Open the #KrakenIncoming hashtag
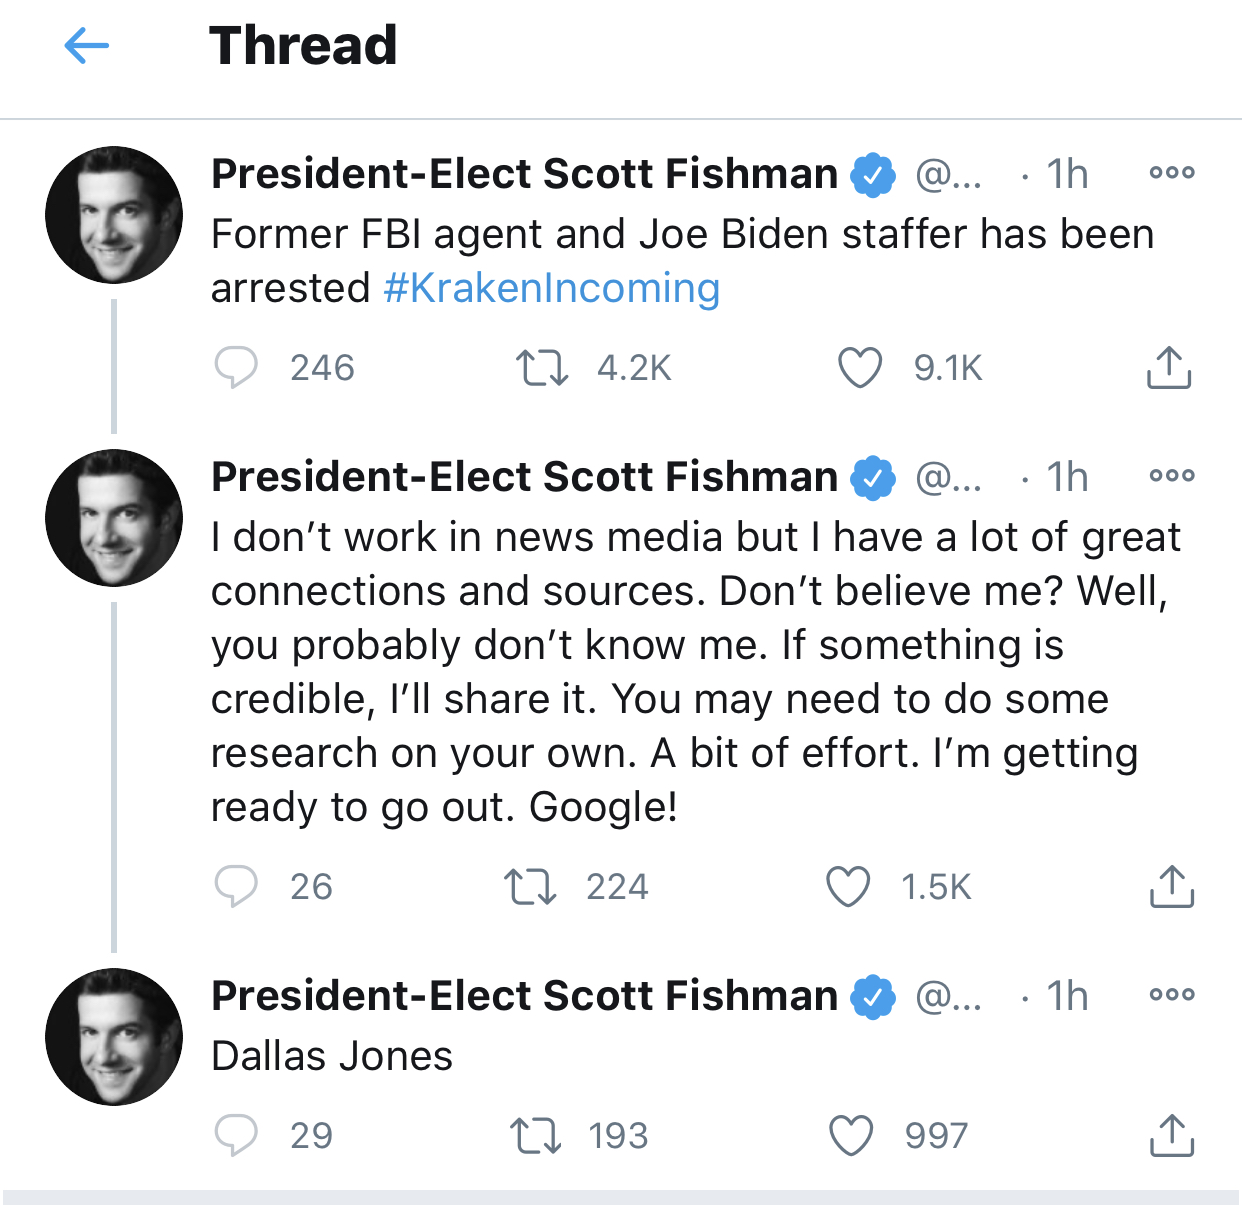 (551, 288)
